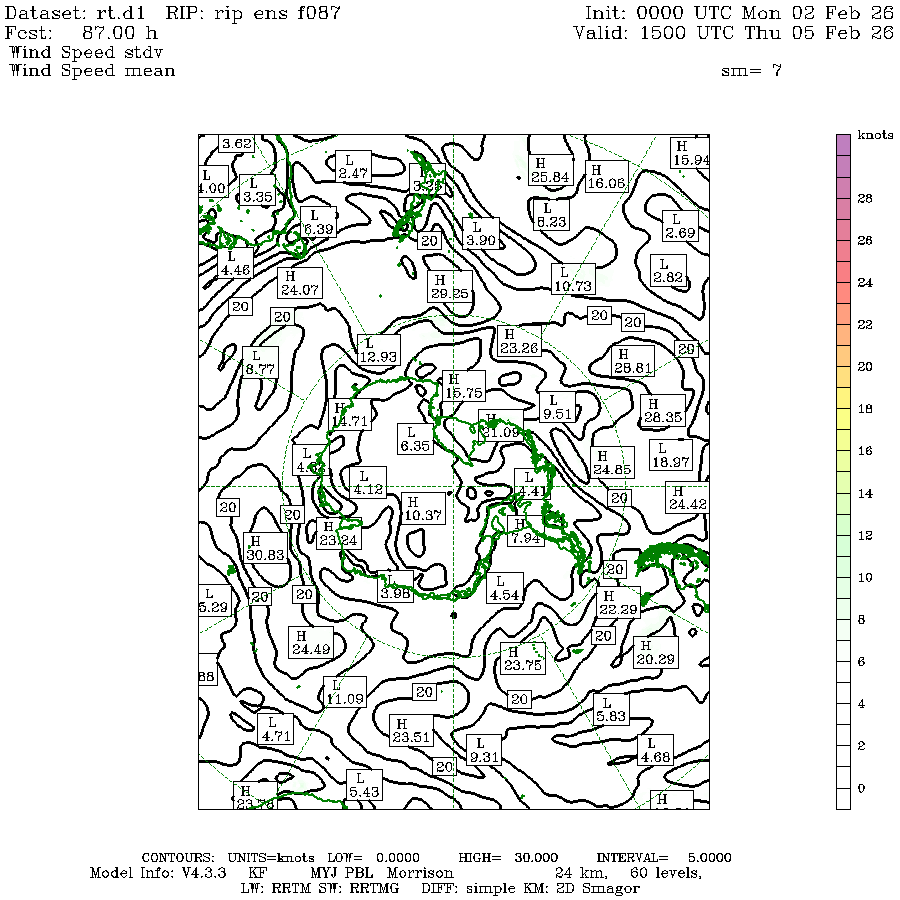This screenshot has height=900, width=900.
Task: Select the 'sm= 7' smoothing label
Action: pos(751,71)
